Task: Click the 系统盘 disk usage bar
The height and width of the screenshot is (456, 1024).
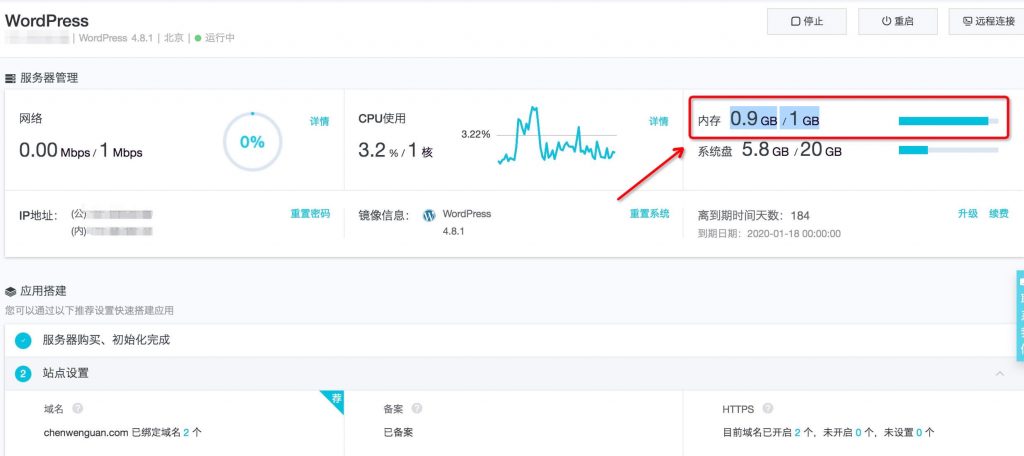Action: [x=948, y=150]
